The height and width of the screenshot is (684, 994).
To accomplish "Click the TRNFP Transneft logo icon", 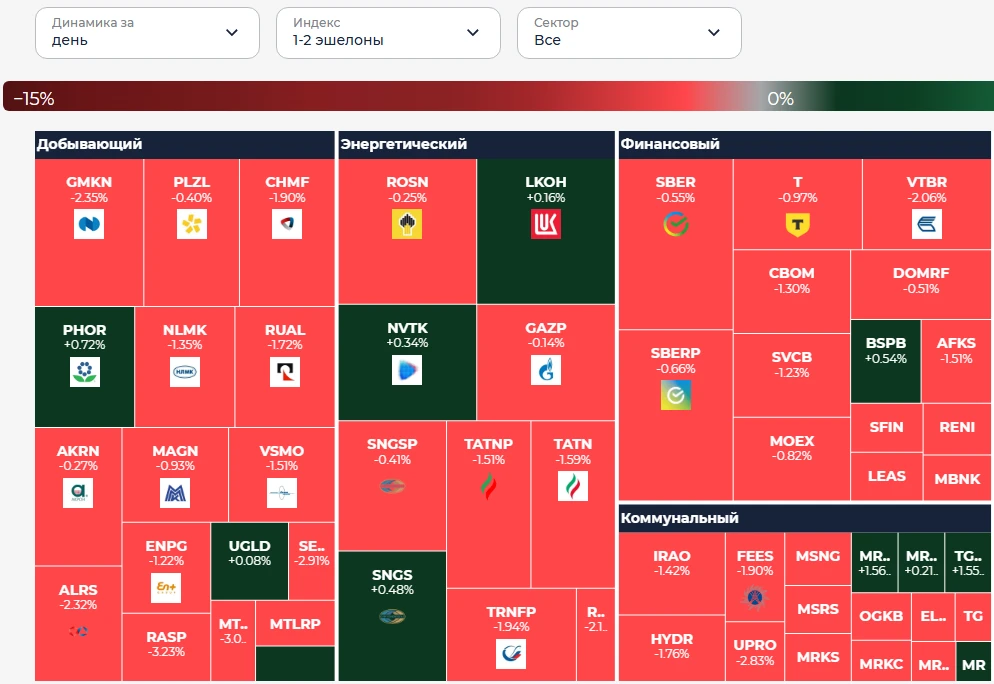I will 511,654.
